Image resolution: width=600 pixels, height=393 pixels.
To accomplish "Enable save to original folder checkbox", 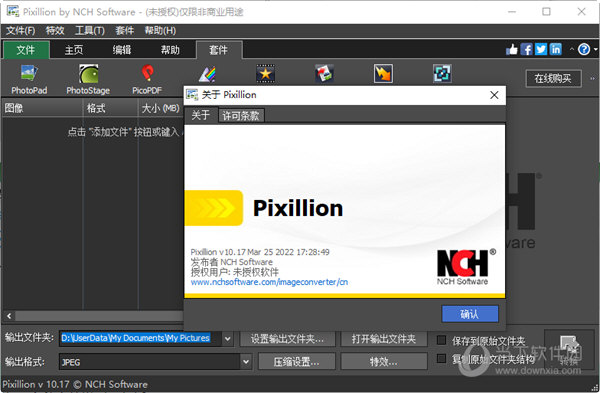I will 442,340.
